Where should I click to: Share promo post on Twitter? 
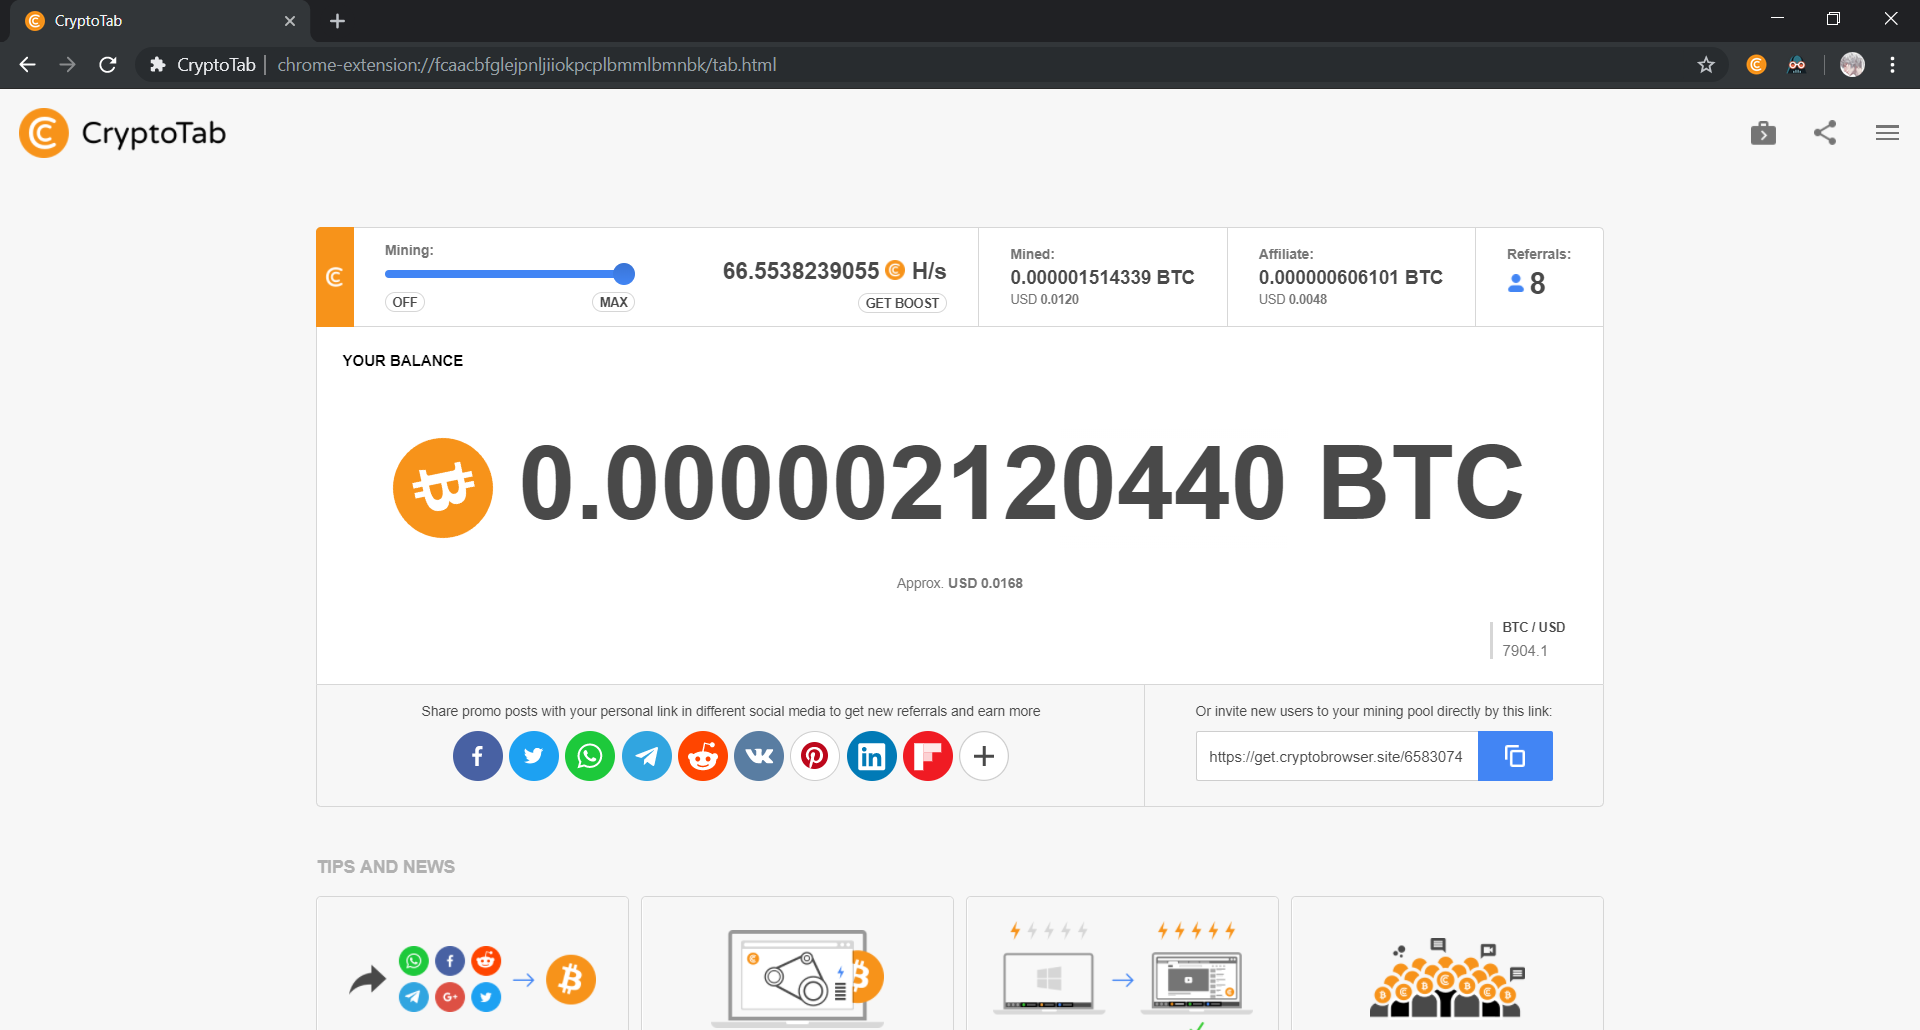534,756
